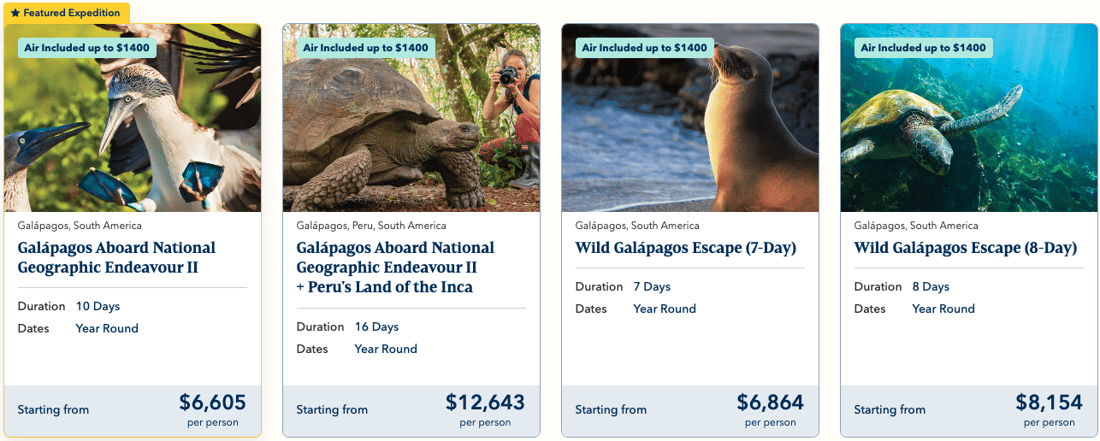
Task: Select the $6,864 starting price
Action: (770, 402)
